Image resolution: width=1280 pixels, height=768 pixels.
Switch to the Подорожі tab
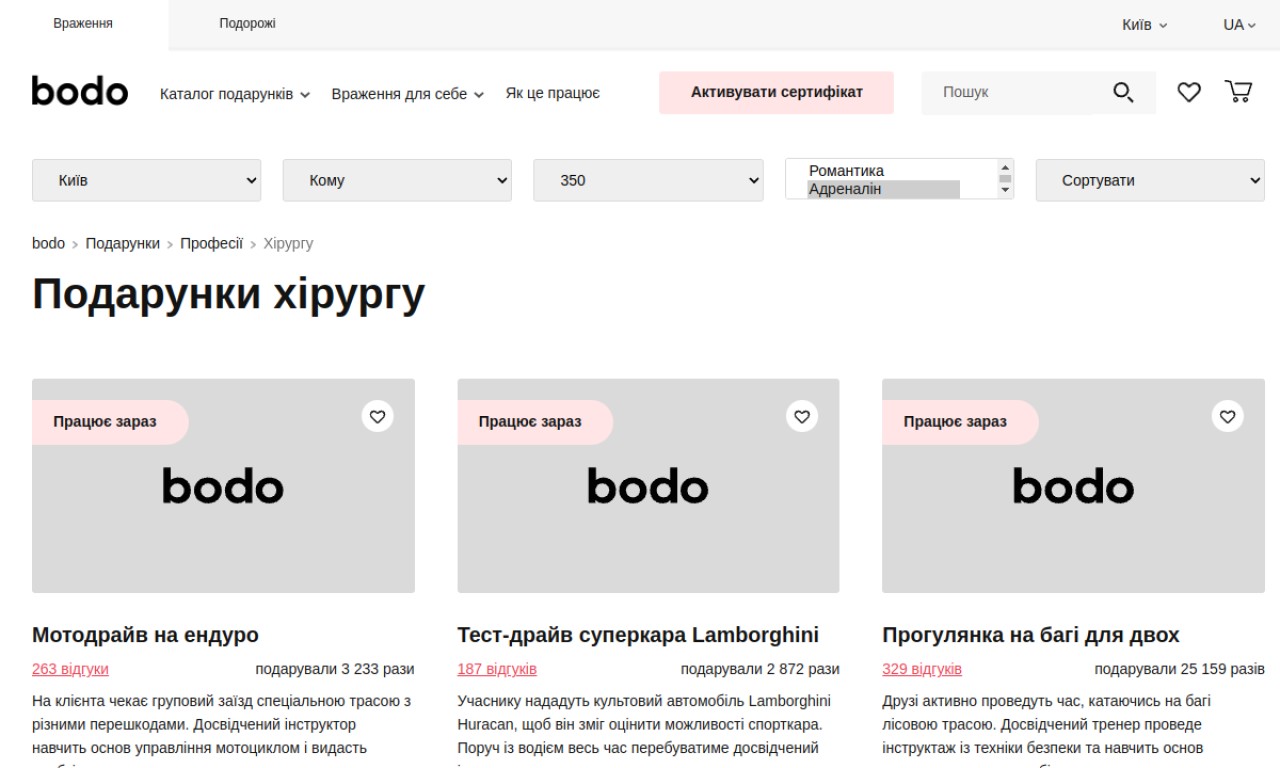[247, 24]
